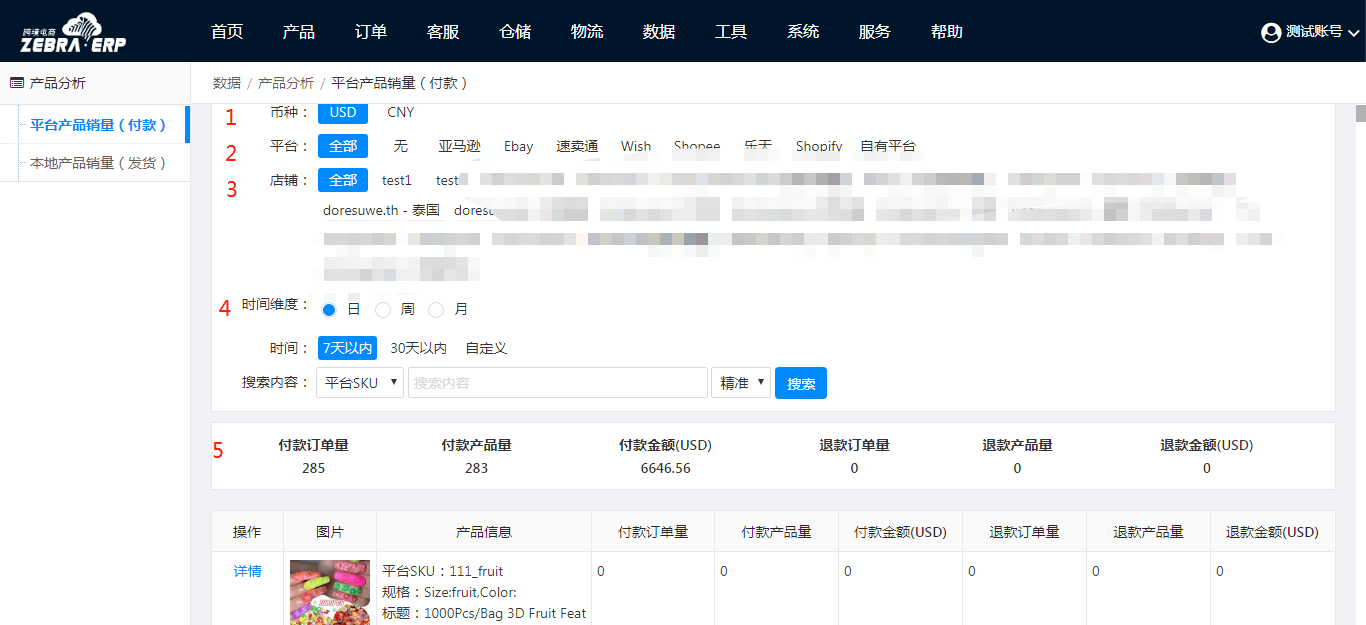Filter platform by 亚马逊
The width and height of the screenshot is (1366, 625).
(x=459, y=146)
